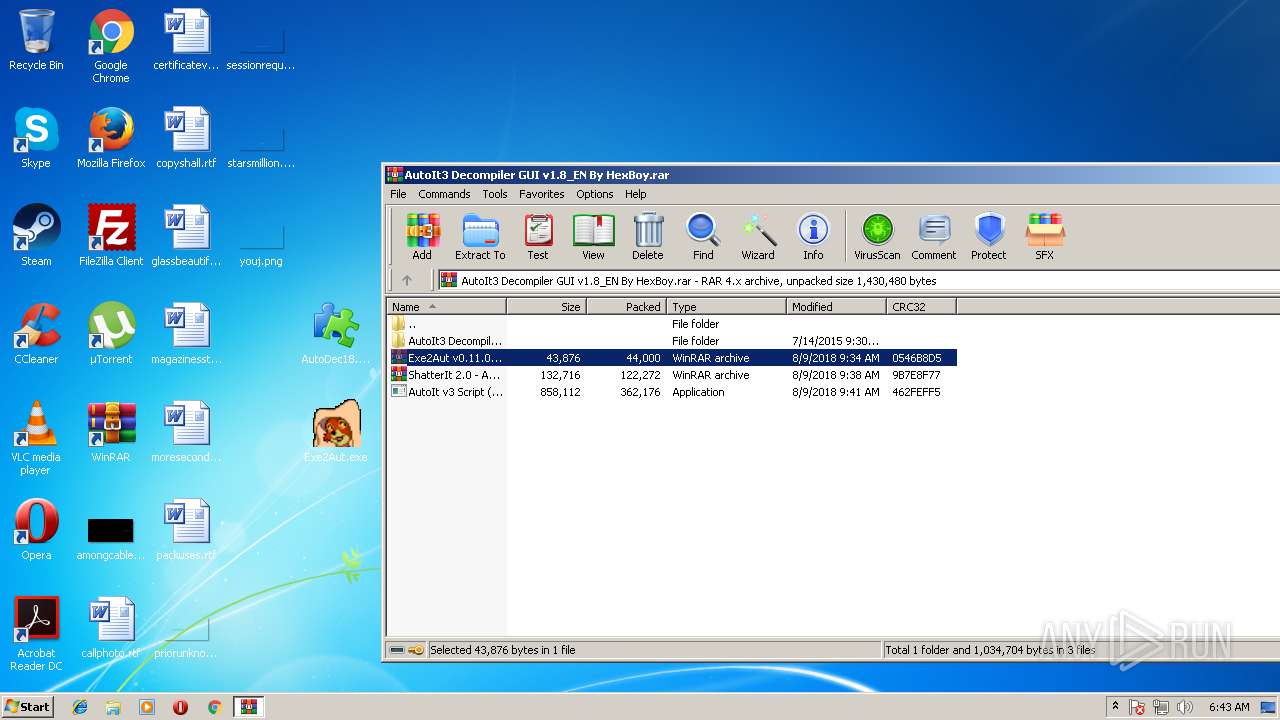
Task: Select the Steam desktop shortcut
Action: click(36, 236)
